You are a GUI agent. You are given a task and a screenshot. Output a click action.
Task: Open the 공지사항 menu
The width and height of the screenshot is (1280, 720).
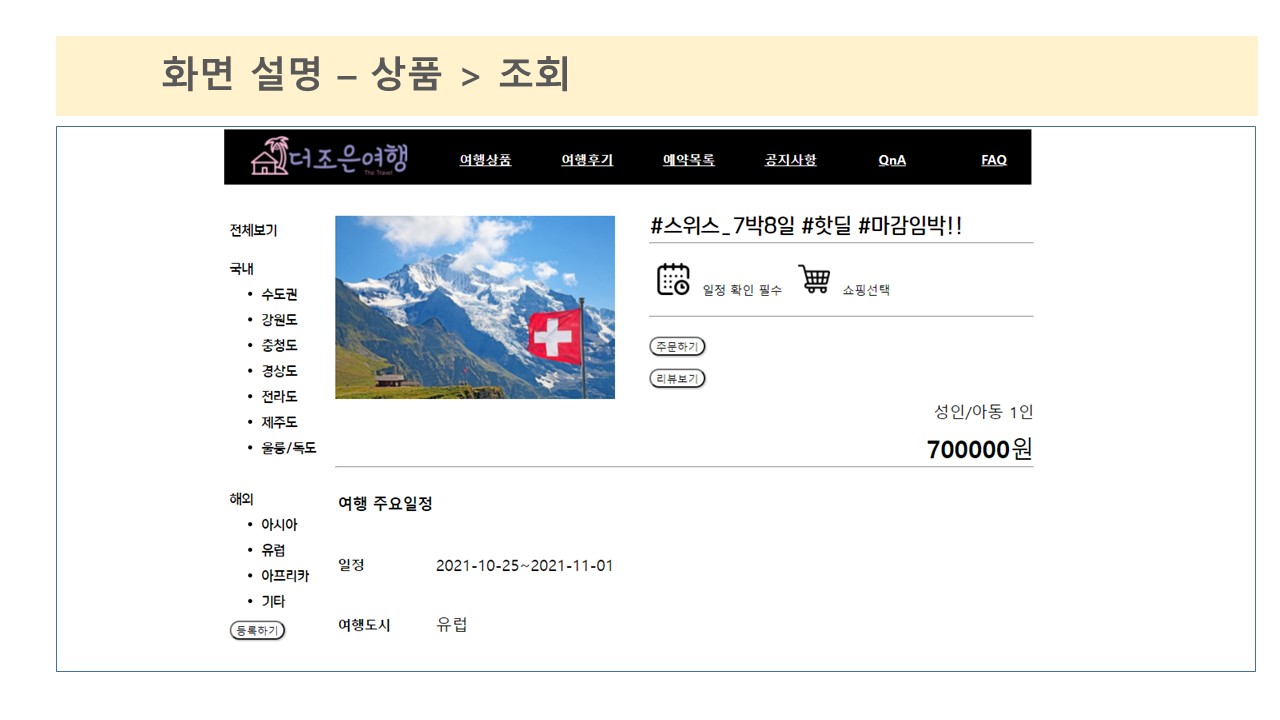coord(790,160)
